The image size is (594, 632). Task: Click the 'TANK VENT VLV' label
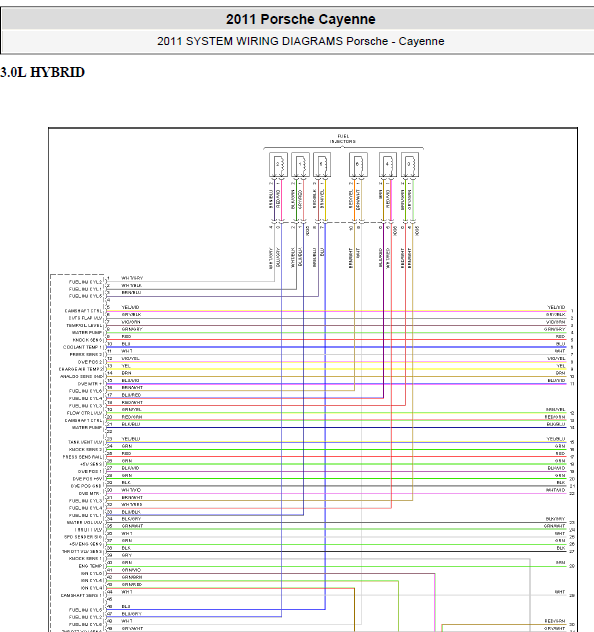point(85,442)
